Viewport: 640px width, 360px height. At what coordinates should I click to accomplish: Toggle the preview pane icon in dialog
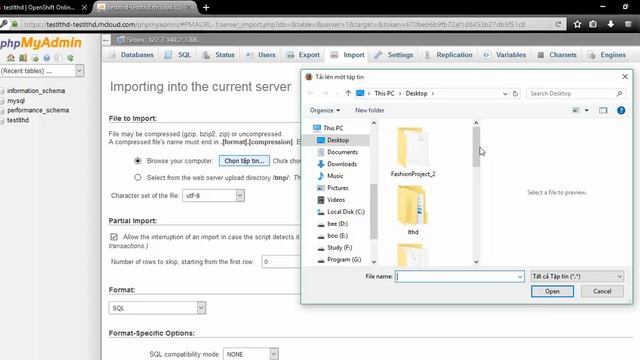click(603, 110)
